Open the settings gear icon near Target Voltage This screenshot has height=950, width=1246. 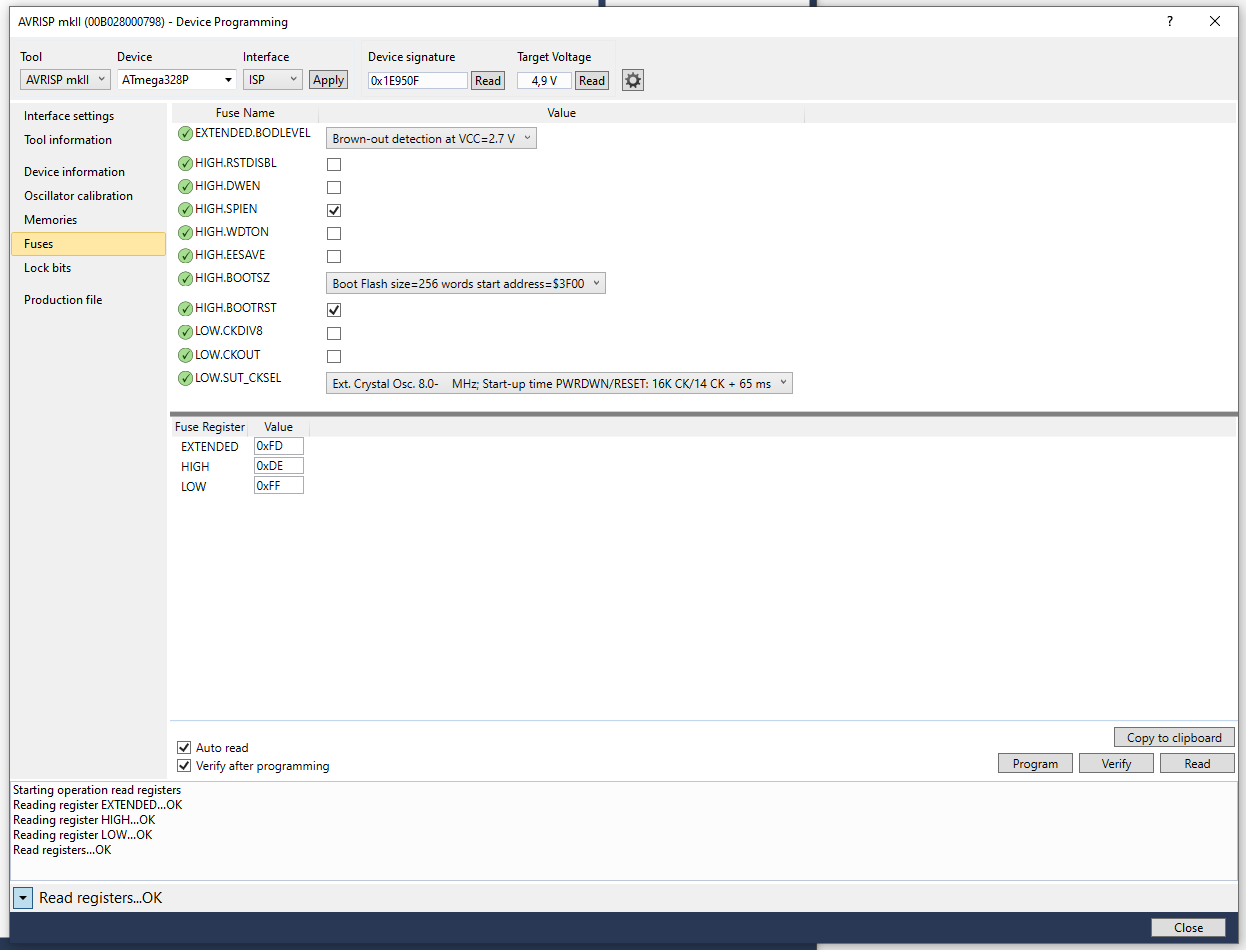pos(633,80)
